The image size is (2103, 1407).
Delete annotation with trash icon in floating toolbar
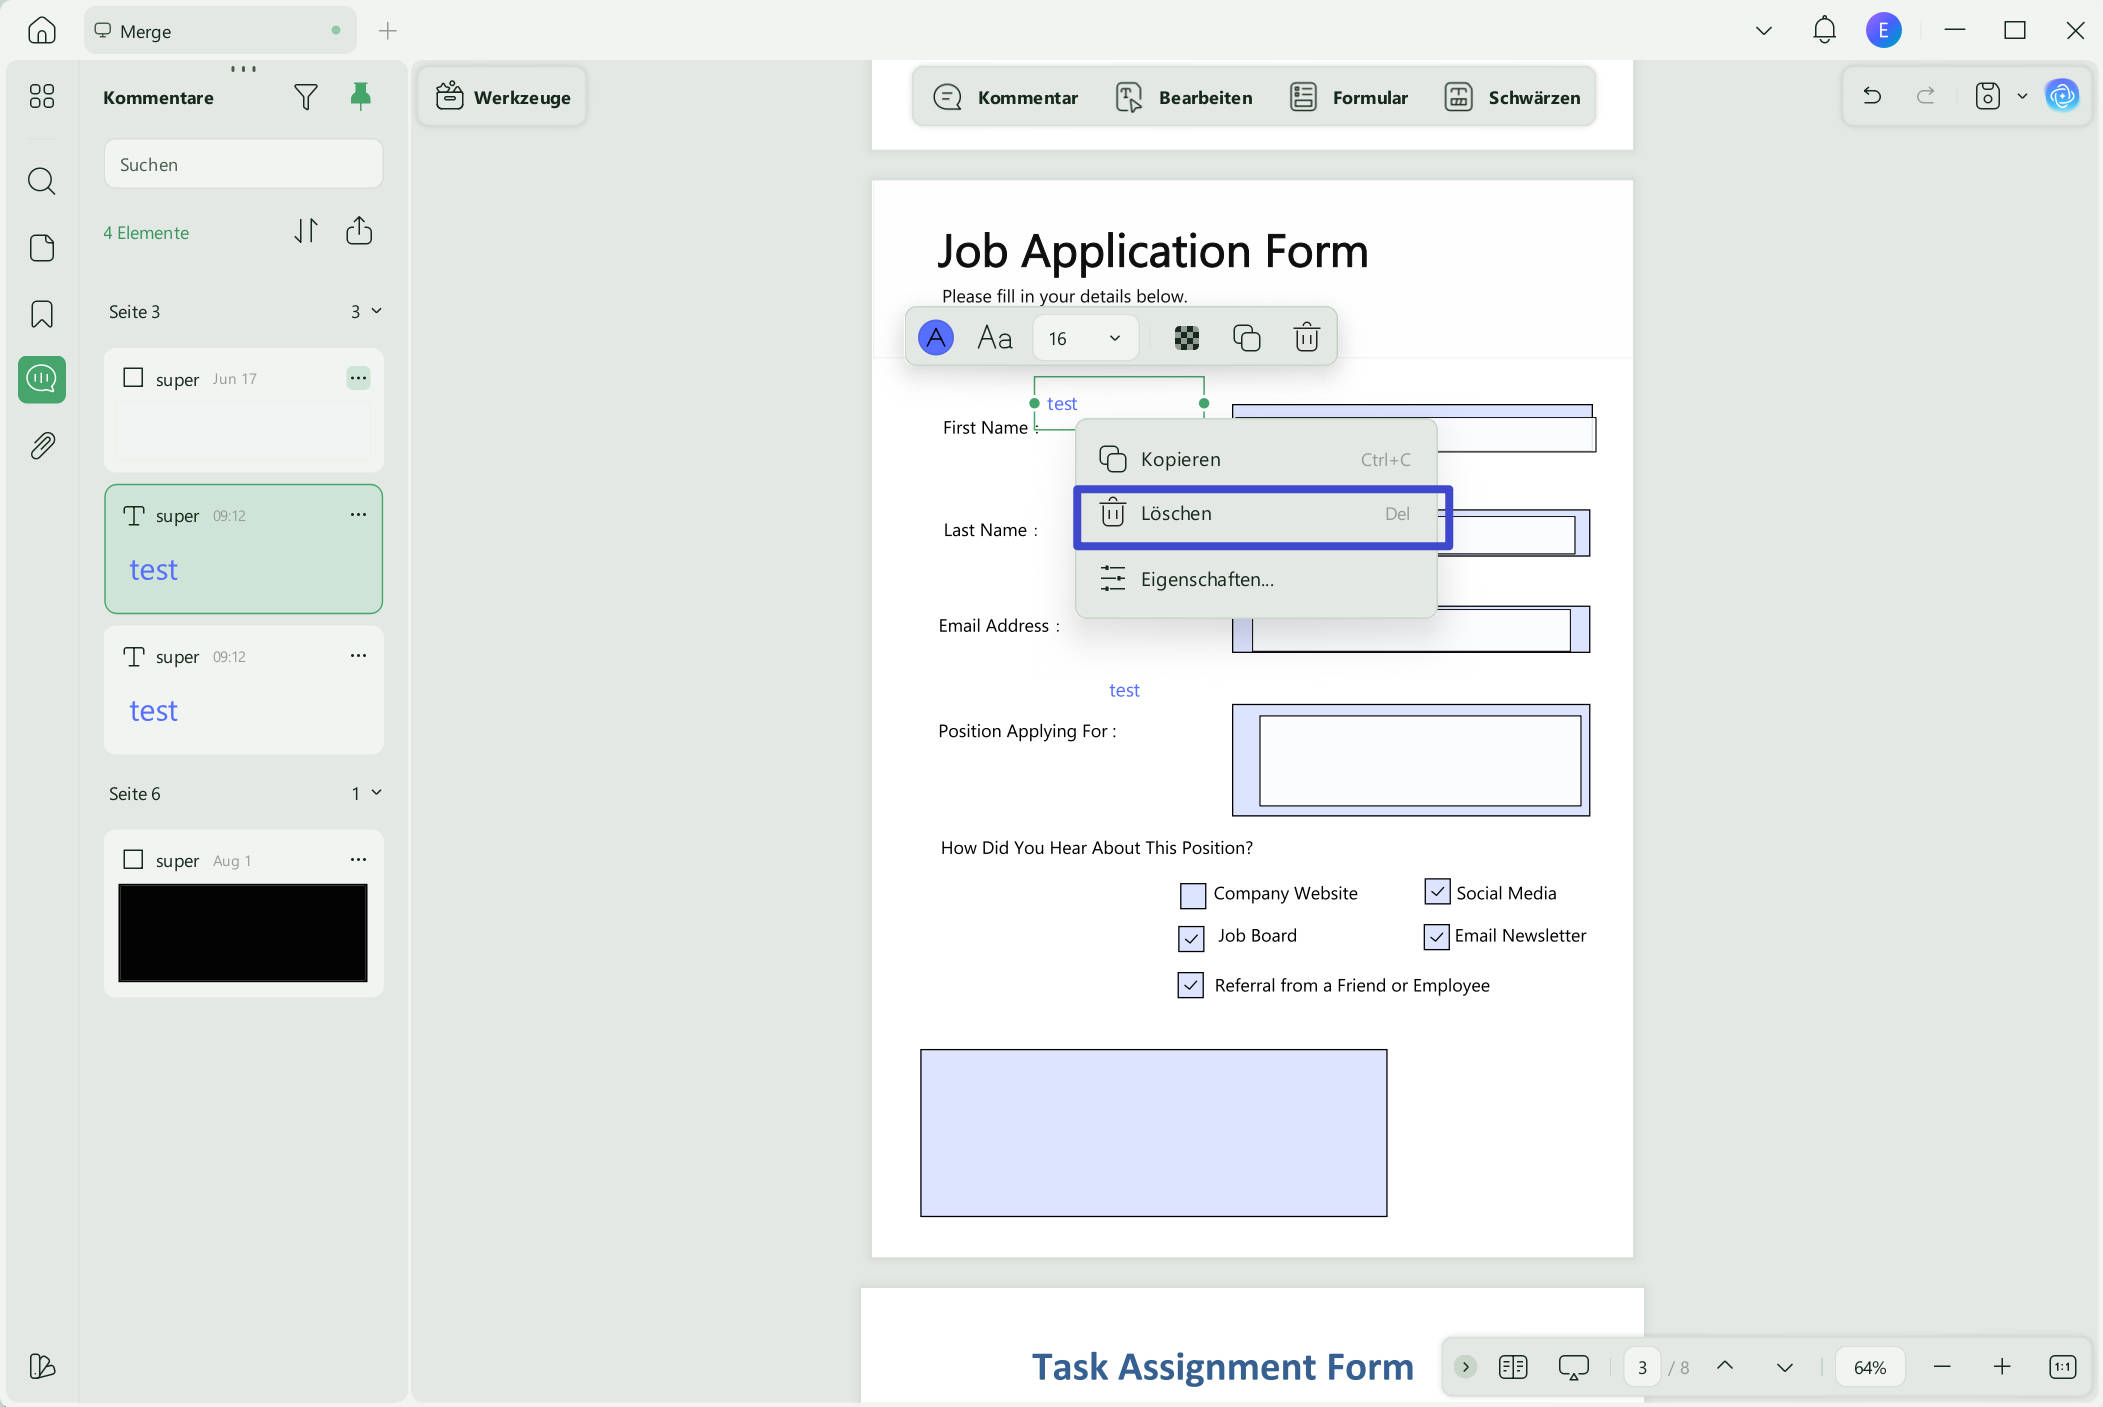1306,338
